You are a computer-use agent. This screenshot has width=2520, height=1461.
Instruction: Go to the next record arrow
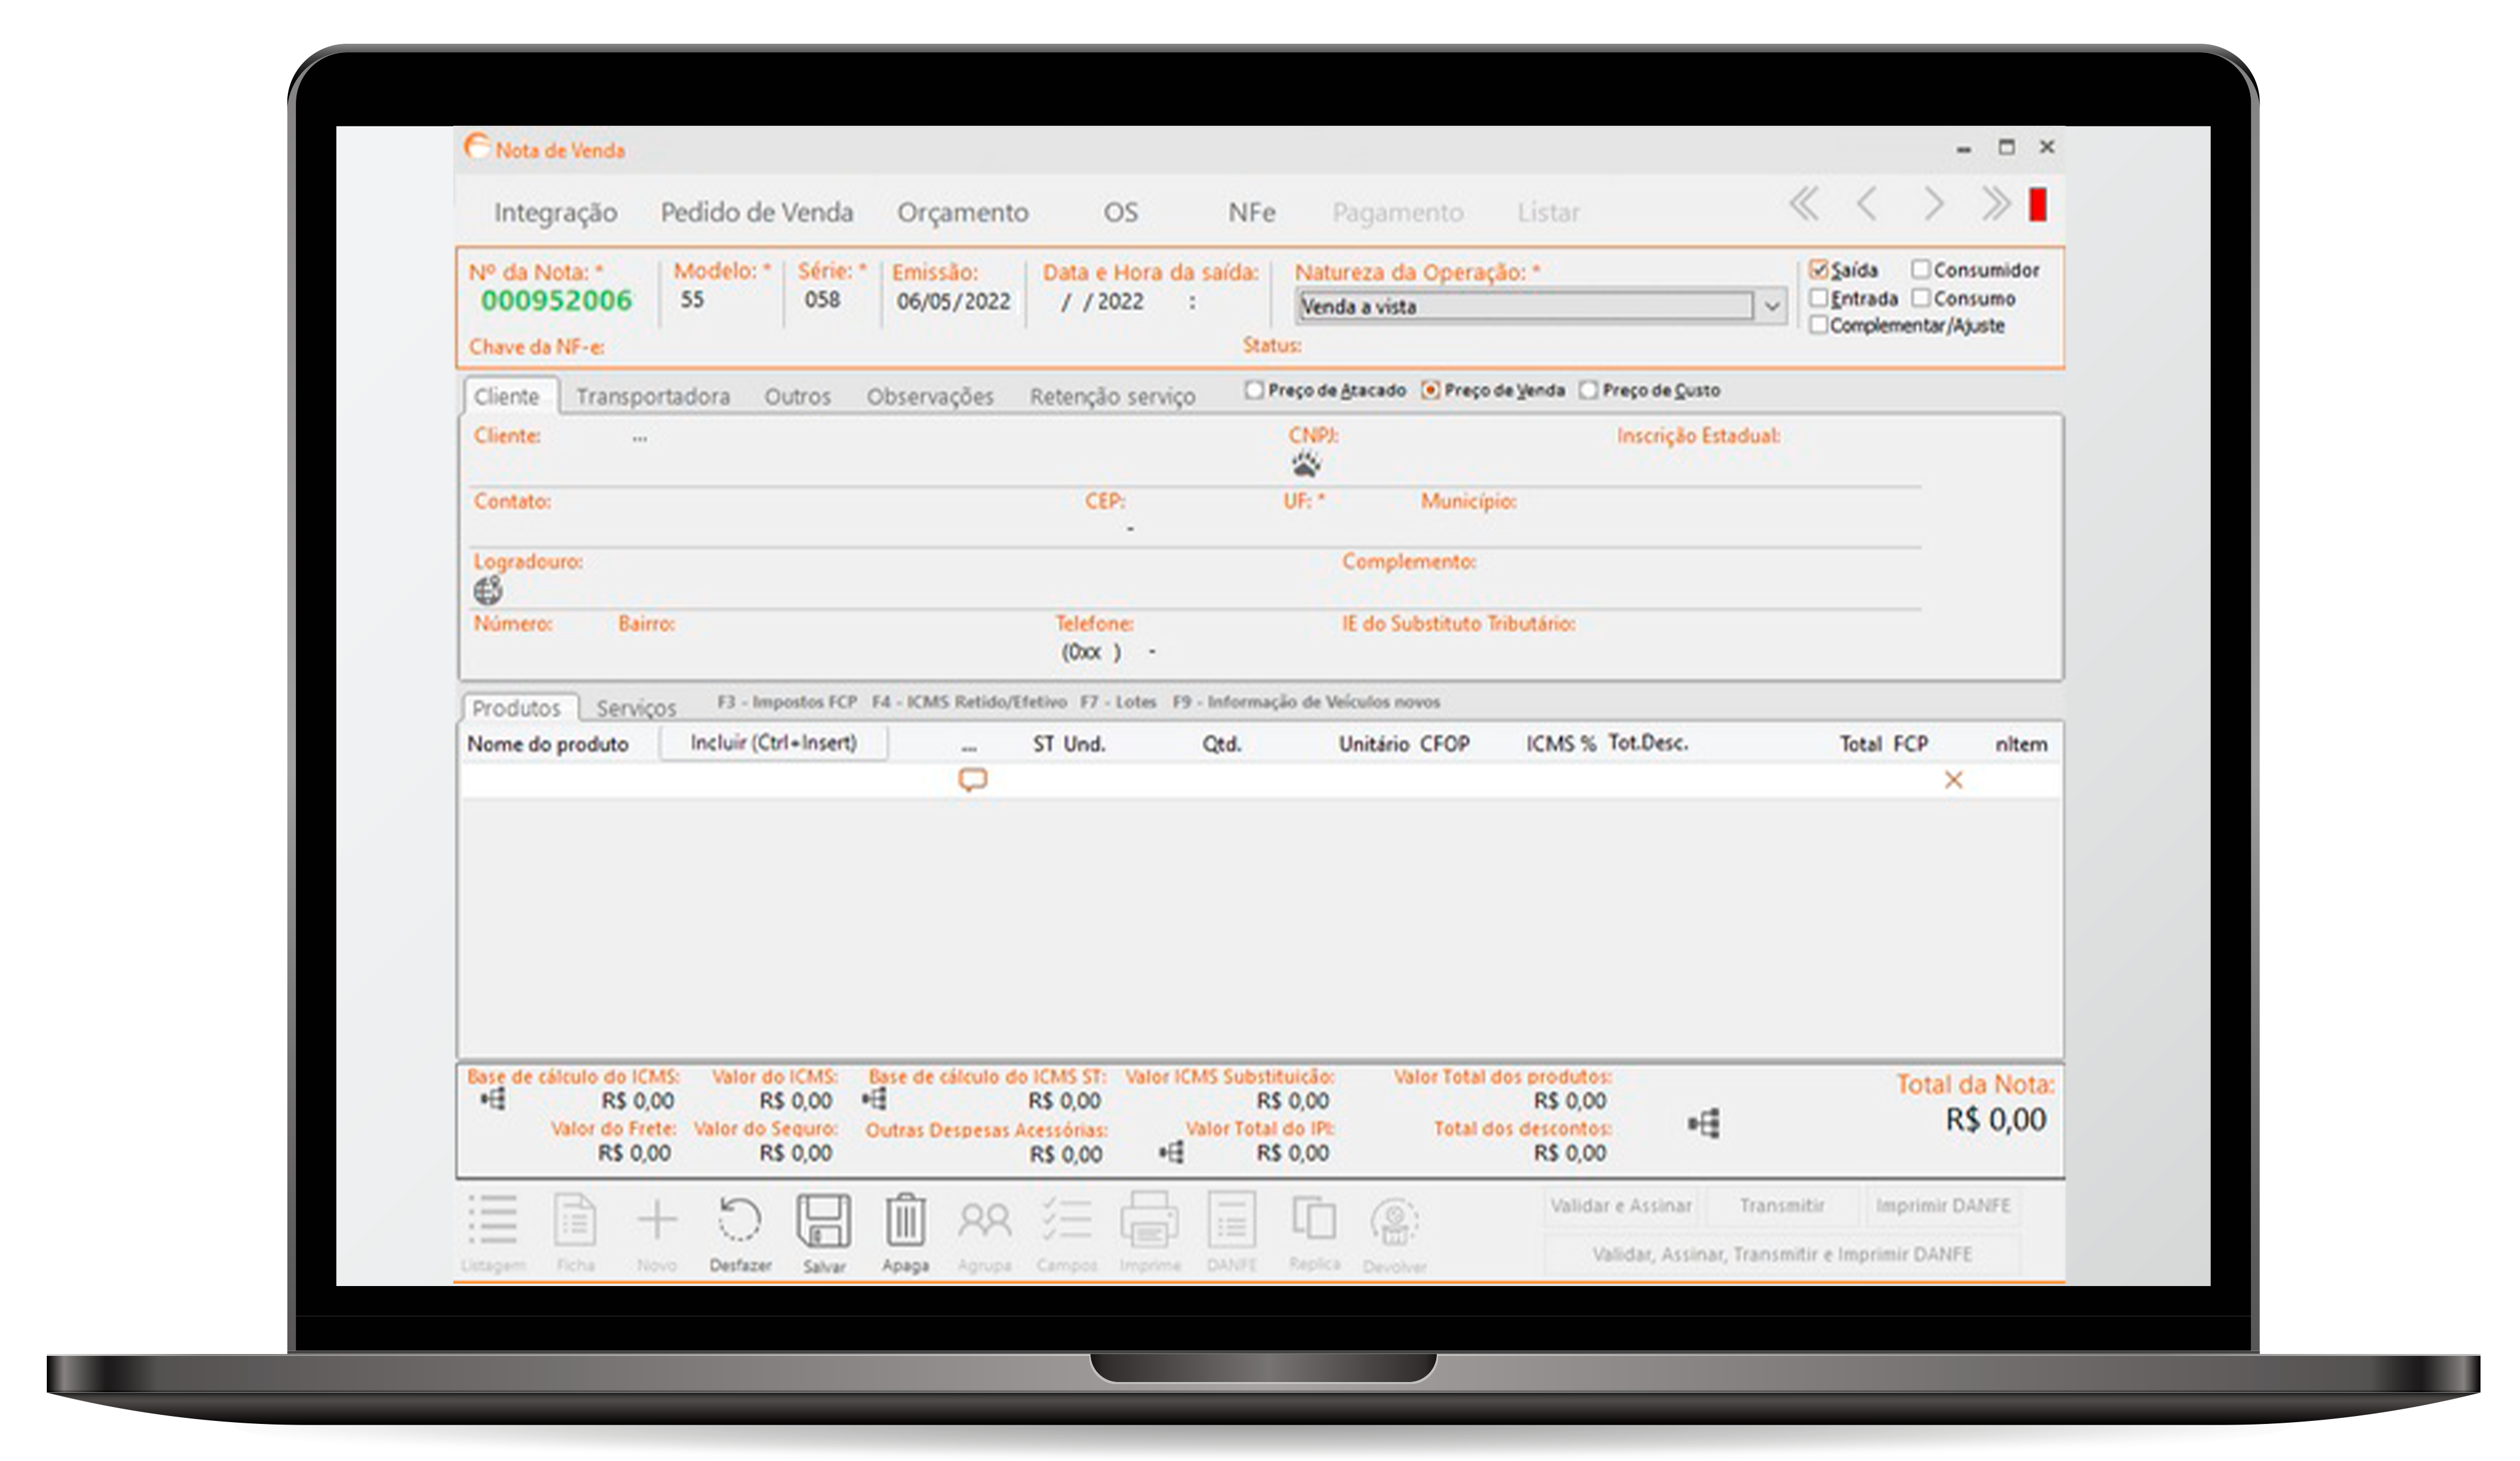click(1934, 204)
